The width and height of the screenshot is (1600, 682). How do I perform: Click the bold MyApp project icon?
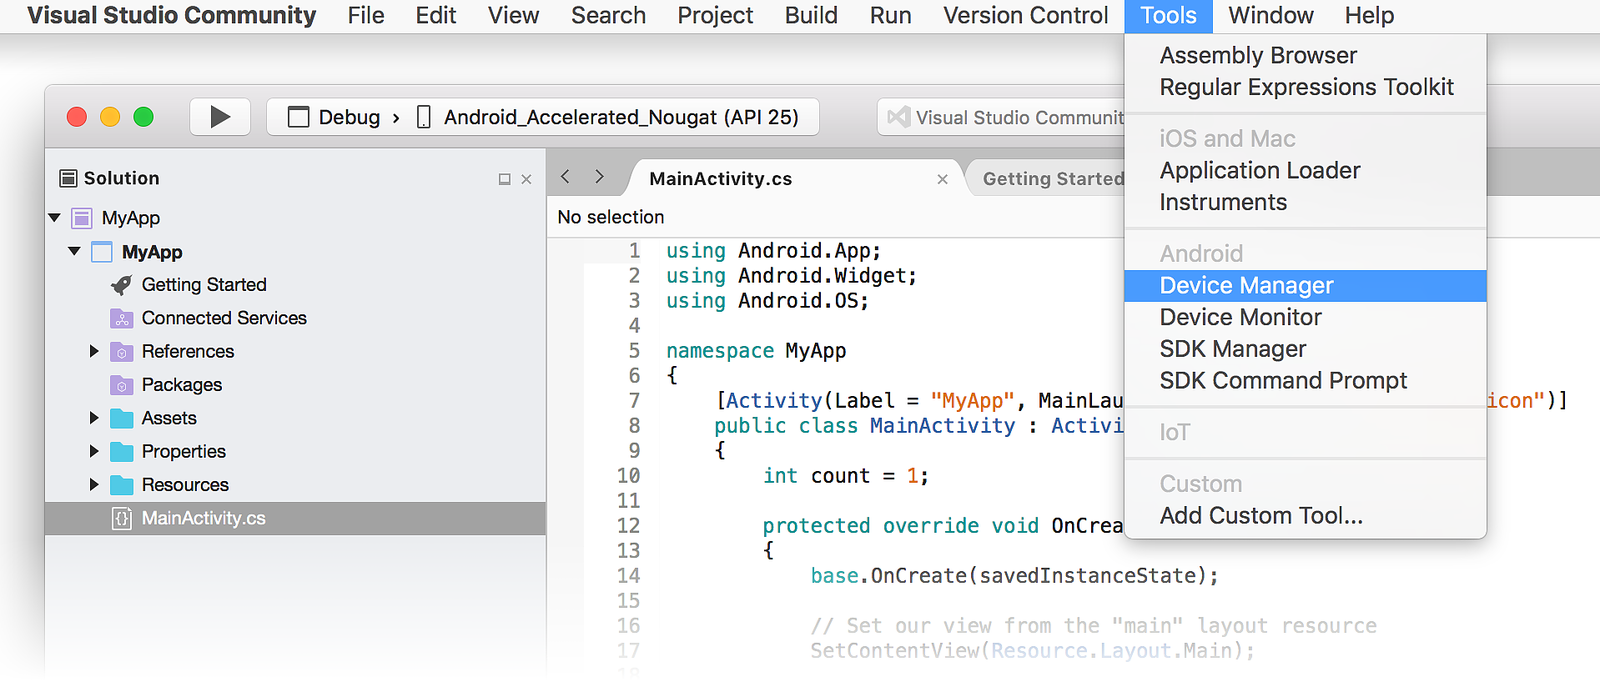(x=101, y=252)
